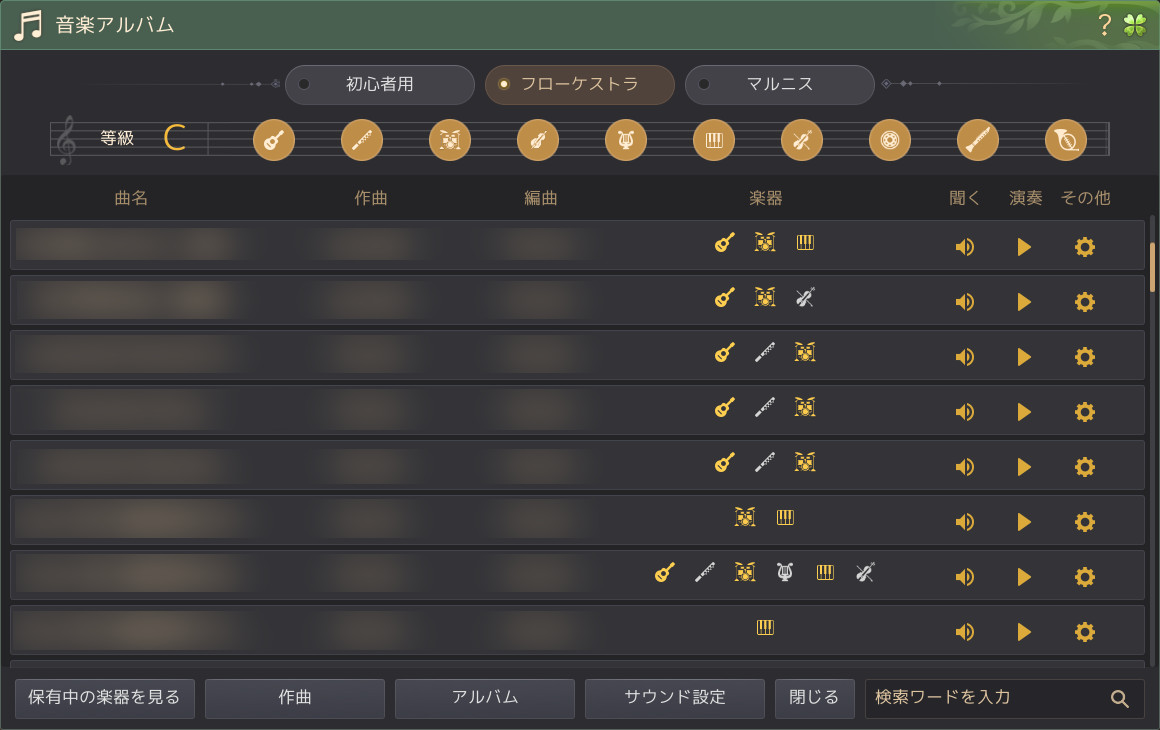Select the guitar instrument filter
Viewport: 1160px width, 730px height.
[x=274, y=140]
